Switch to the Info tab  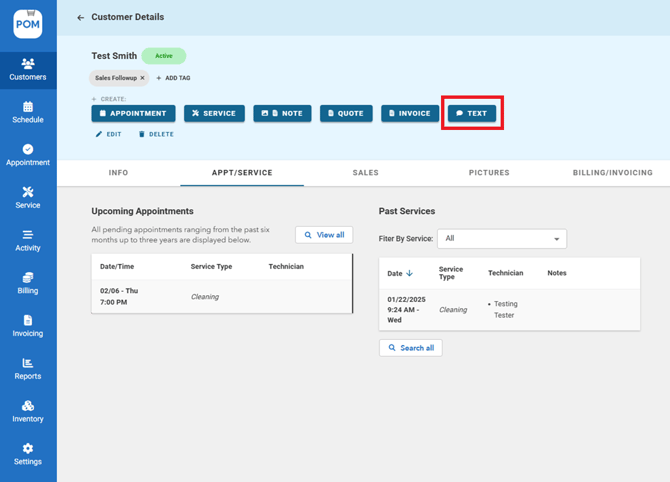[x=118, y=173]
